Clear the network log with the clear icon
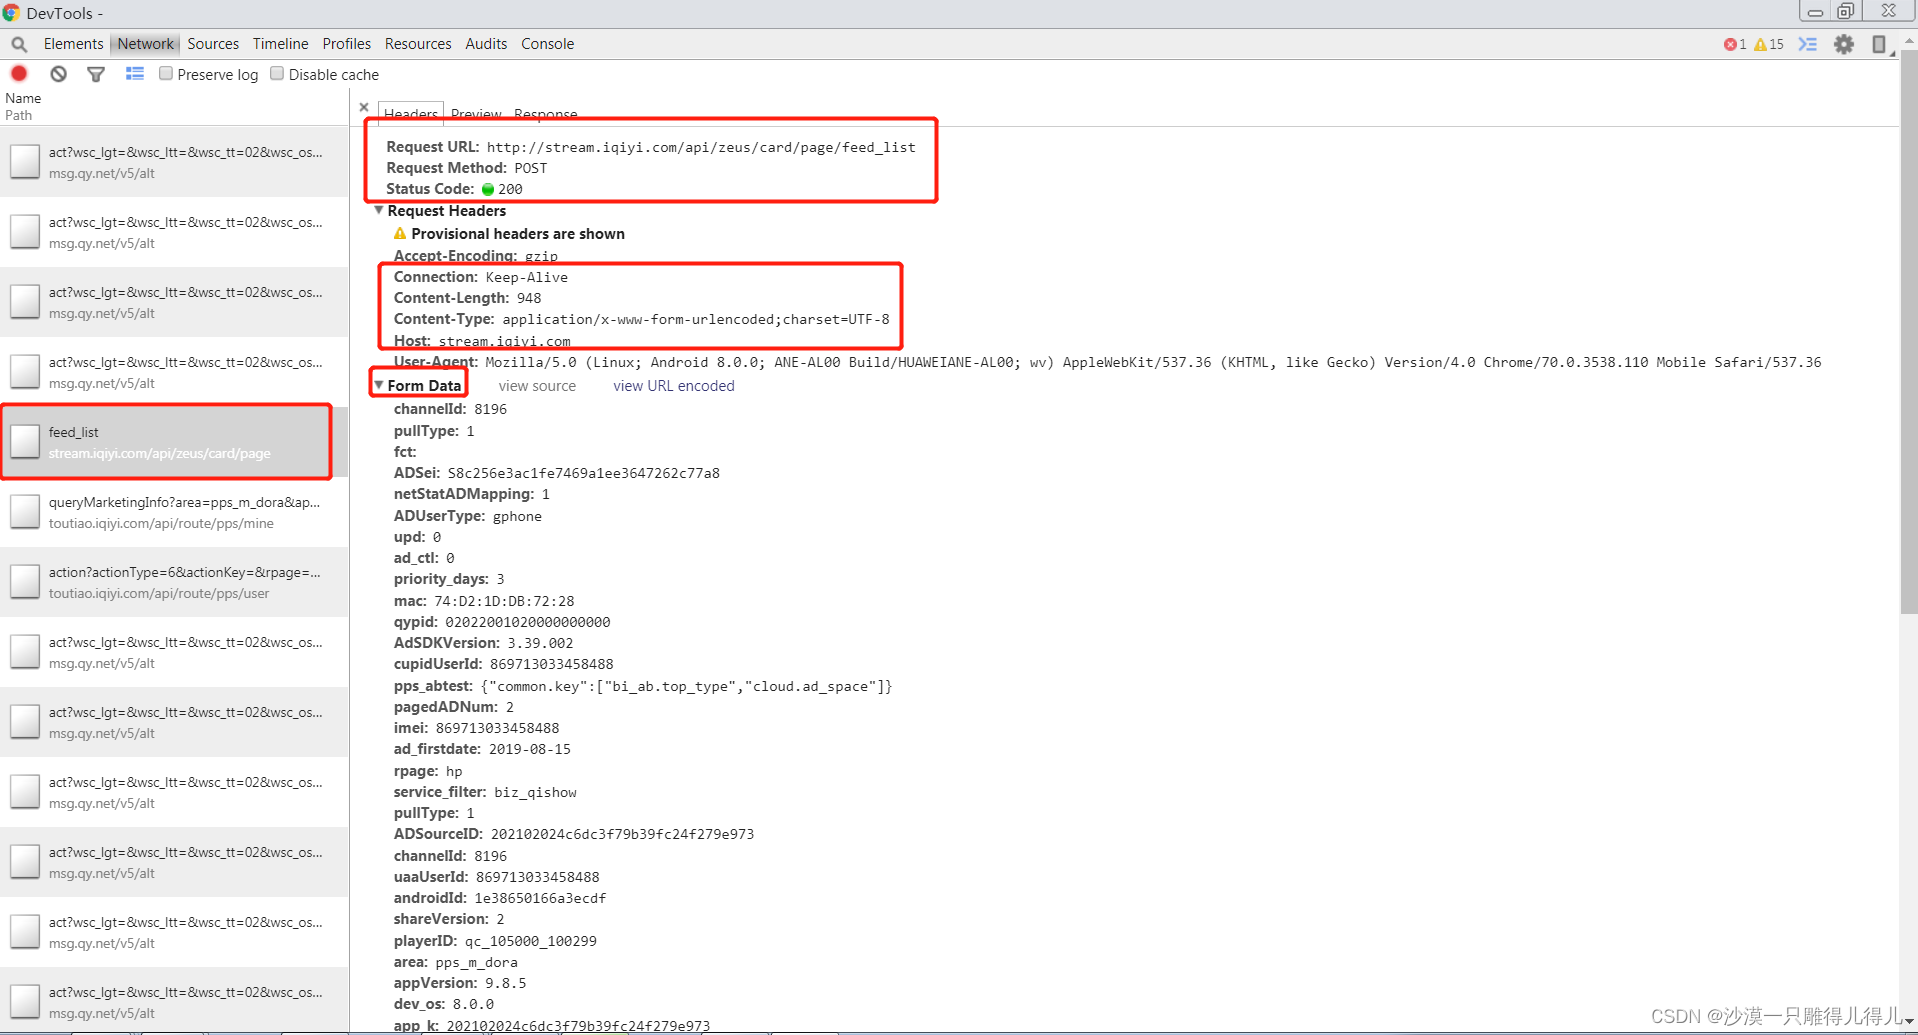Viewport: 1918px width, 1035px height. point(59,74)
